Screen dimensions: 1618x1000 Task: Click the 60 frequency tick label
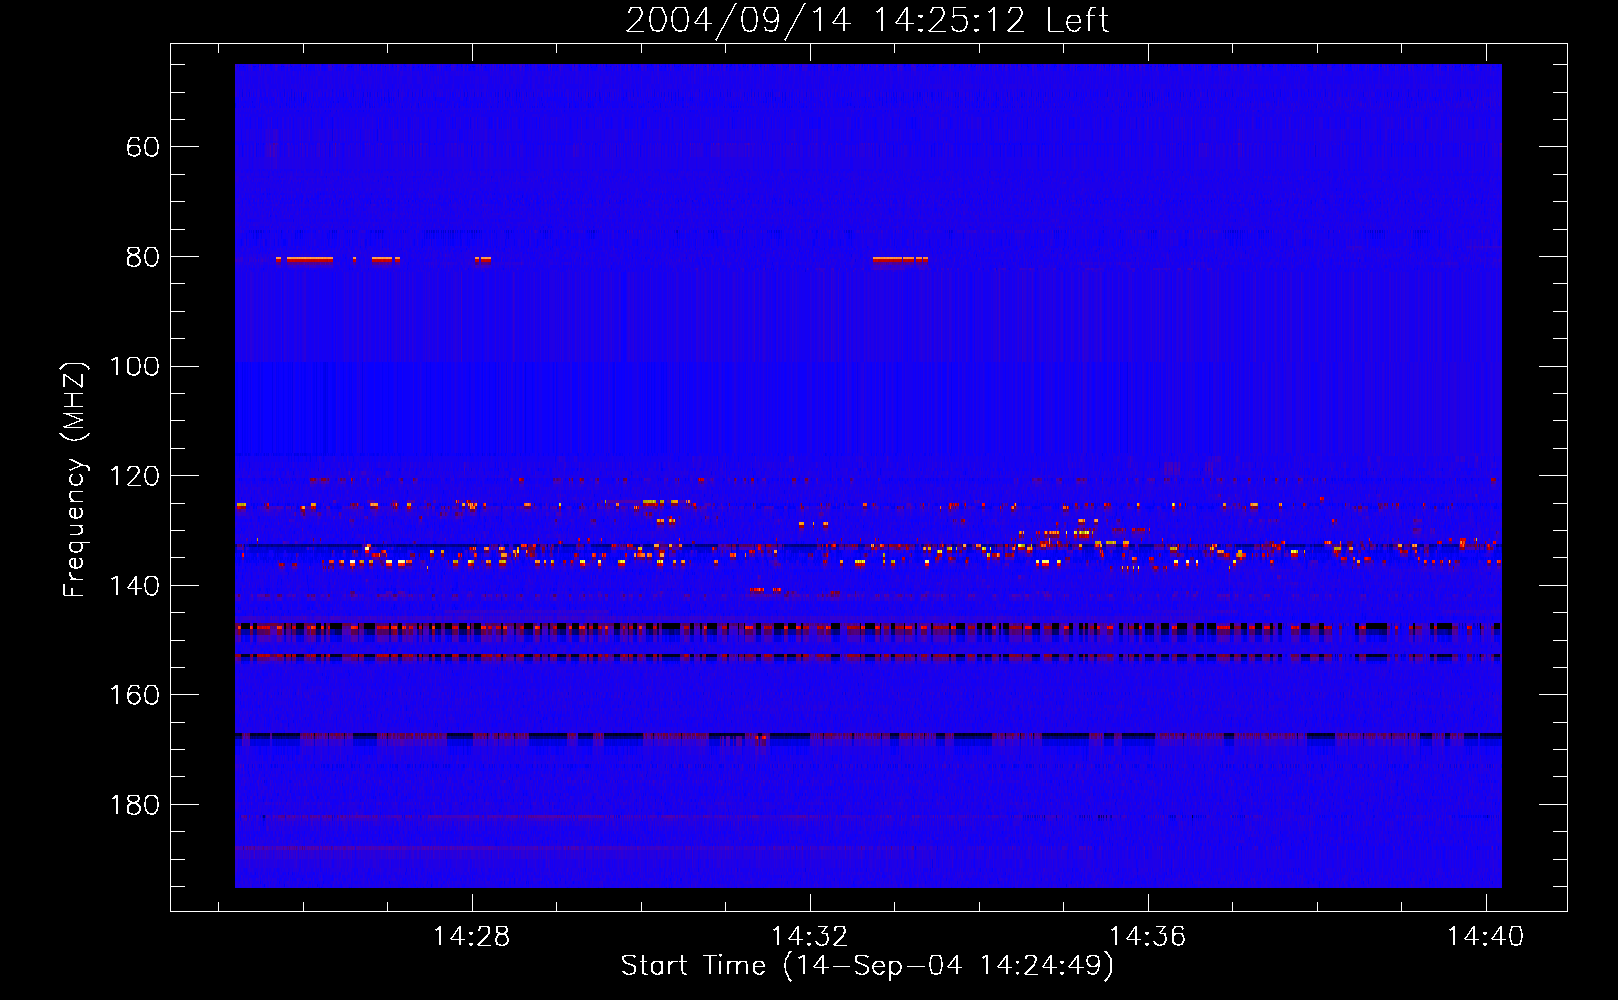pyautogui.click(x=142, y=148)
